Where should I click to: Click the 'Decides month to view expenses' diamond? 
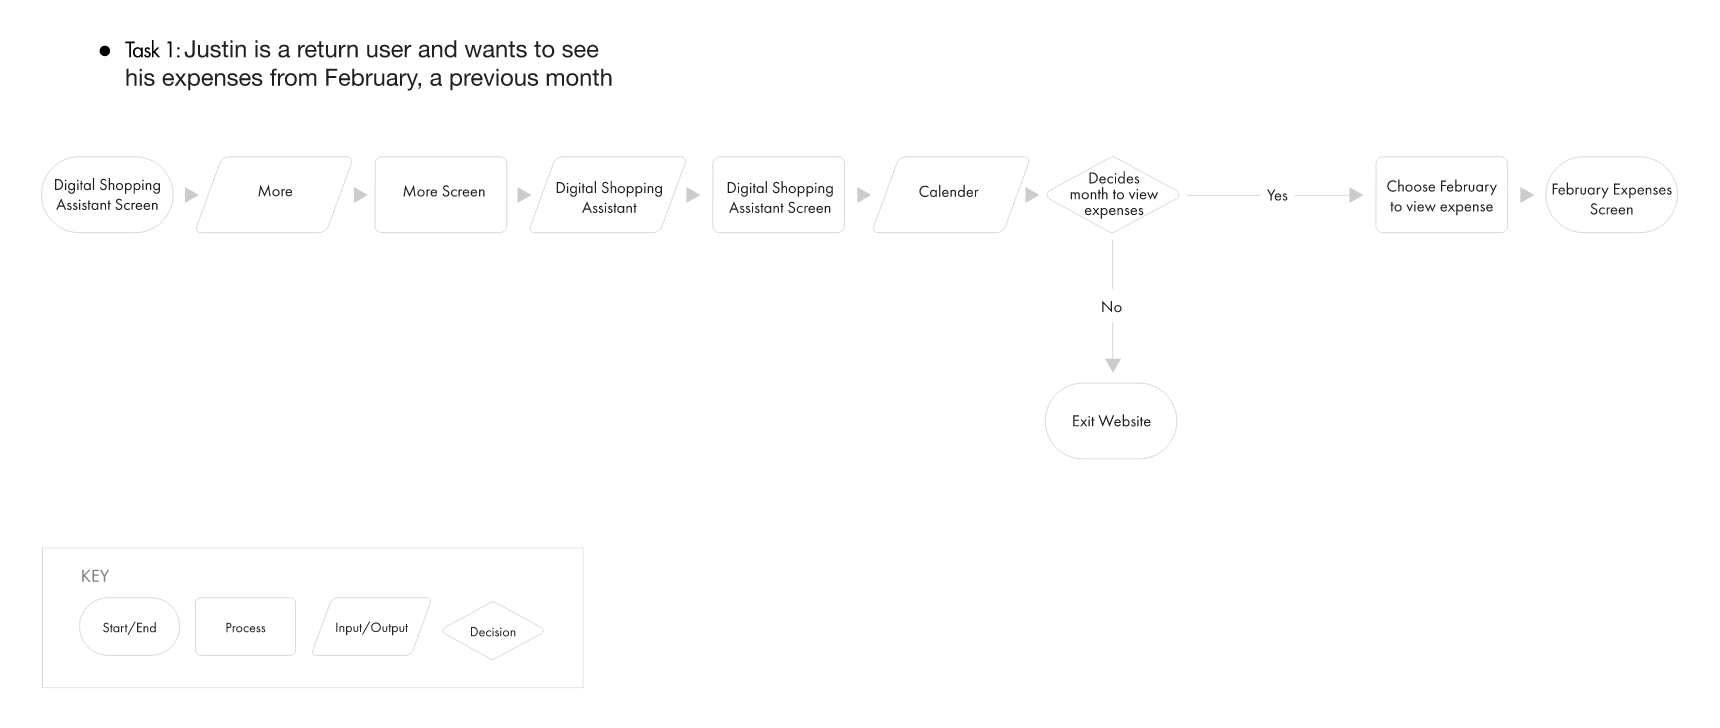(x=1113, y=195)
